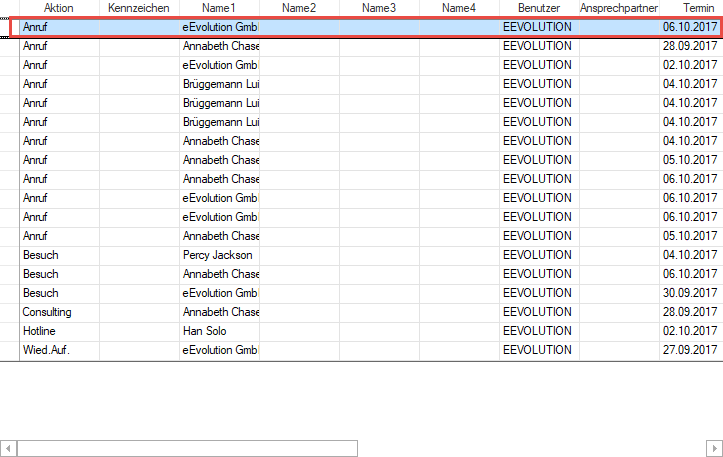Sort by the Benutzer column header
723x457 pixels.
[539, 8]
